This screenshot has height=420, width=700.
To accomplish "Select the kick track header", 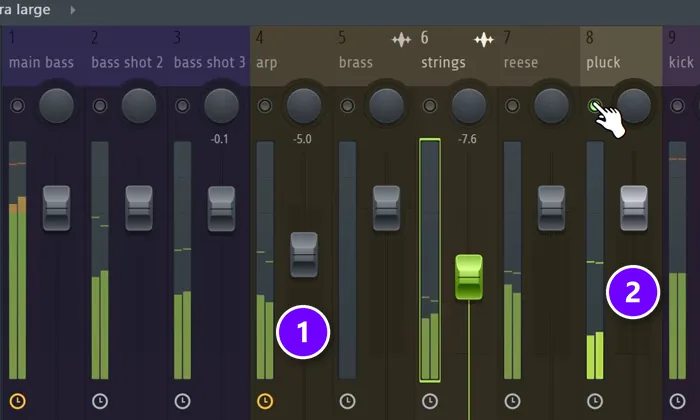I will (x=682, y=56).
